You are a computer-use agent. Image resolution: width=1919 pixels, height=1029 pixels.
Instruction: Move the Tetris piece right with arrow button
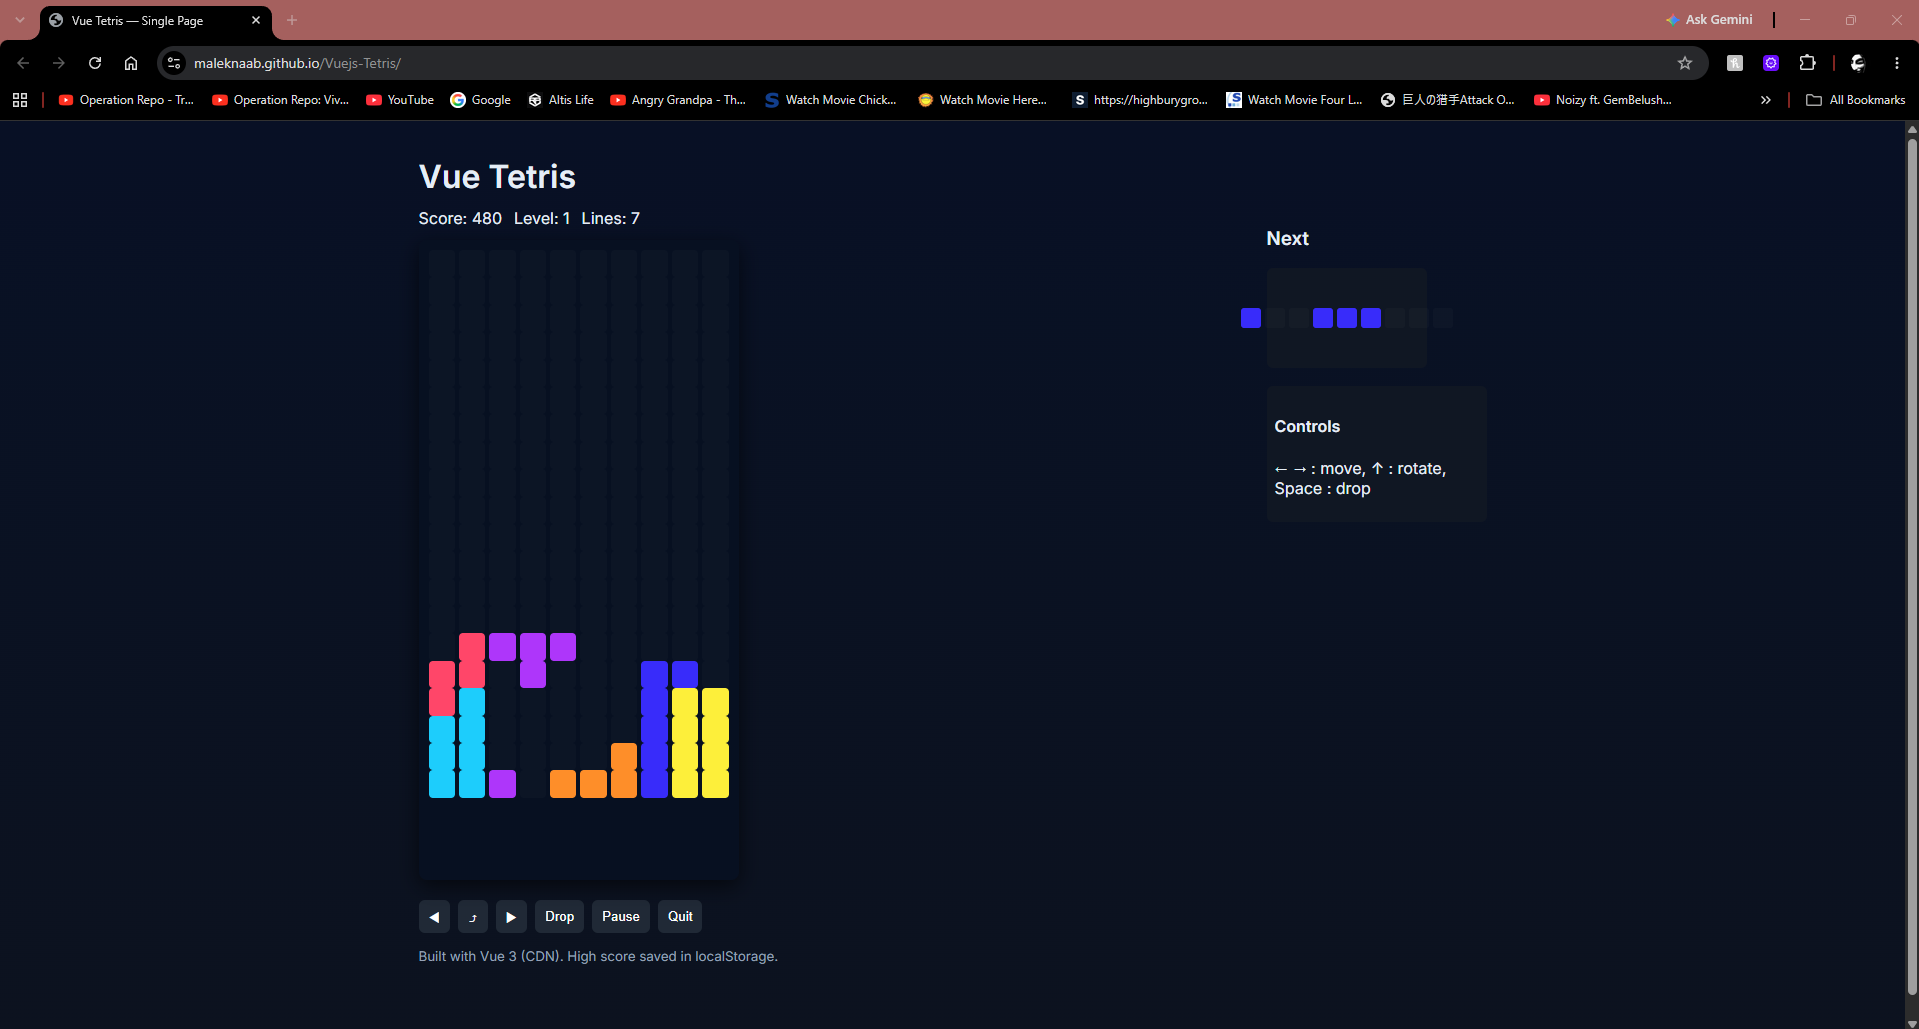(511, 917)
